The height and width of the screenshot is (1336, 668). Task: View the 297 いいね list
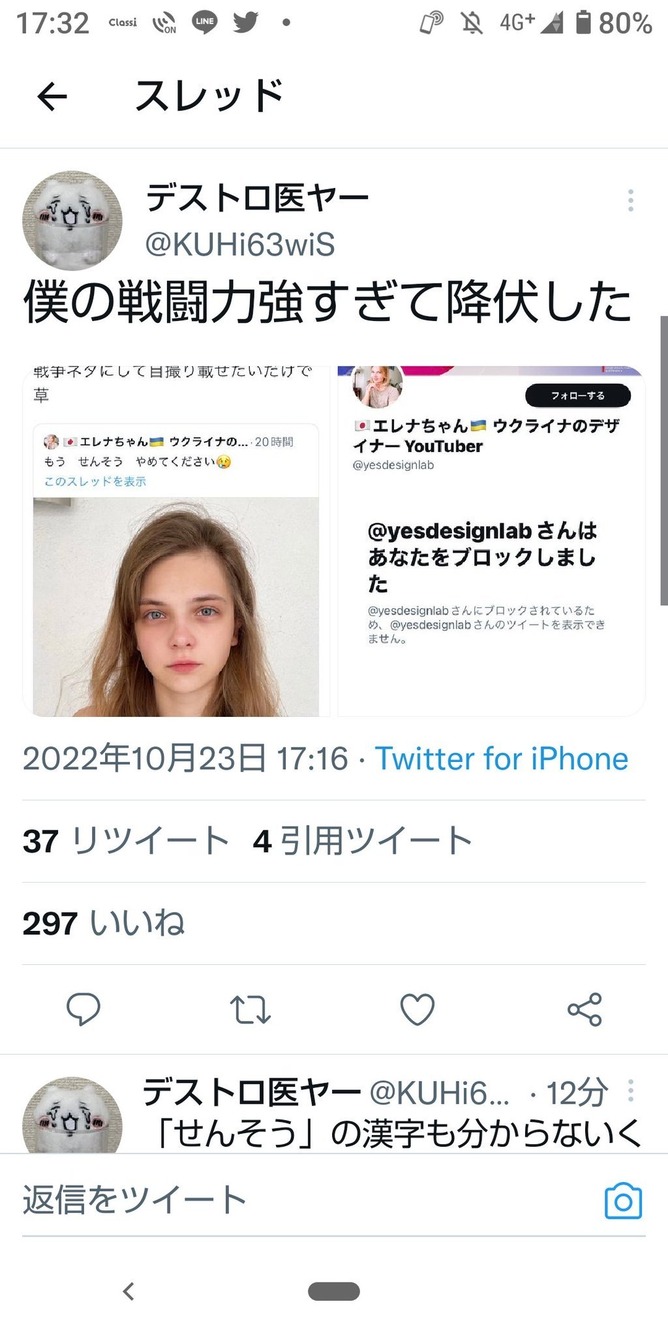coord(104,923)
